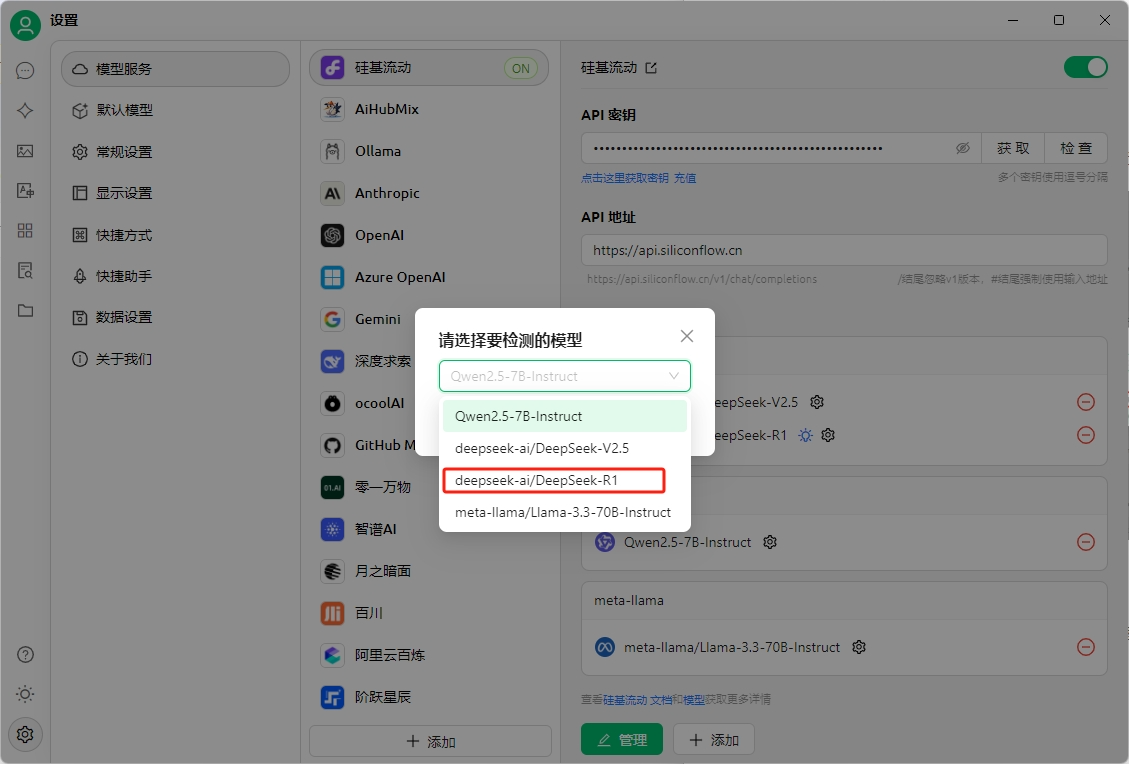Viewport: 1129px width, 764px height.
Task: Select the Ollama provider
Action: (429, 151)
